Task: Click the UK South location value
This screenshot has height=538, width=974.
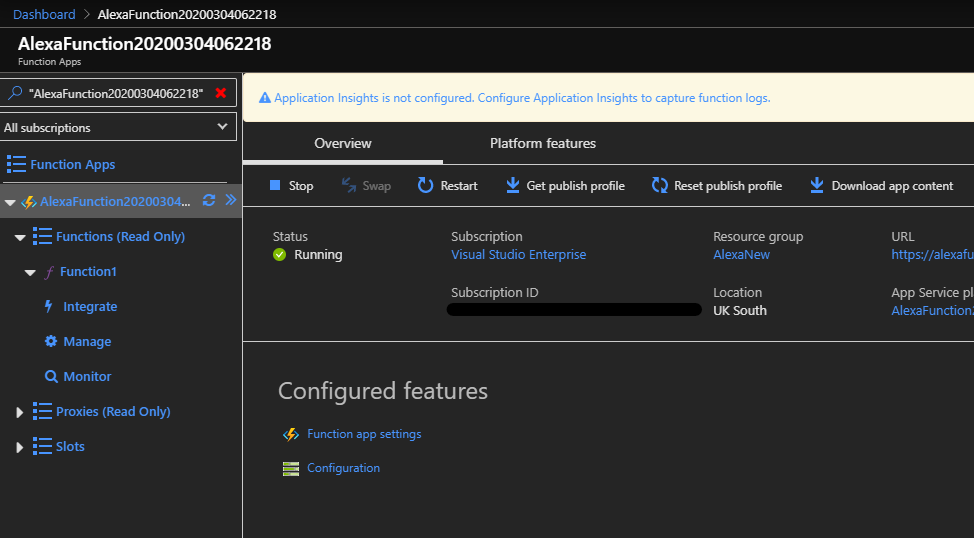Action: 740,311
